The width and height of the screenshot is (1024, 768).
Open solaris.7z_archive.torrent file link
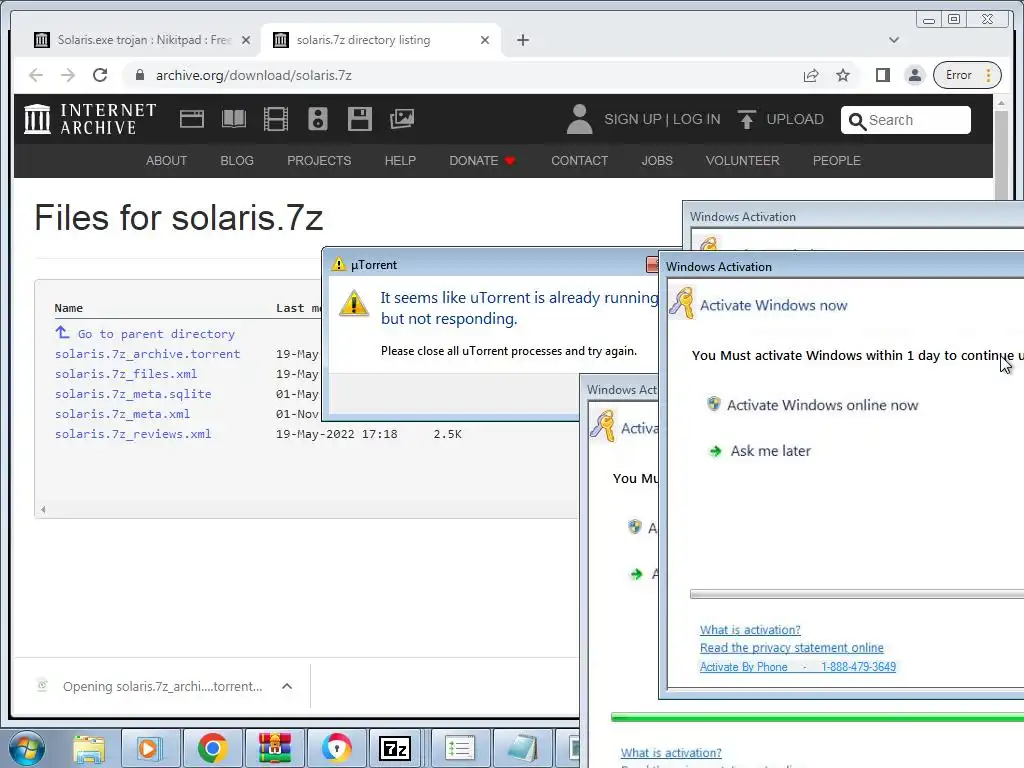click(x=148, y=354)
